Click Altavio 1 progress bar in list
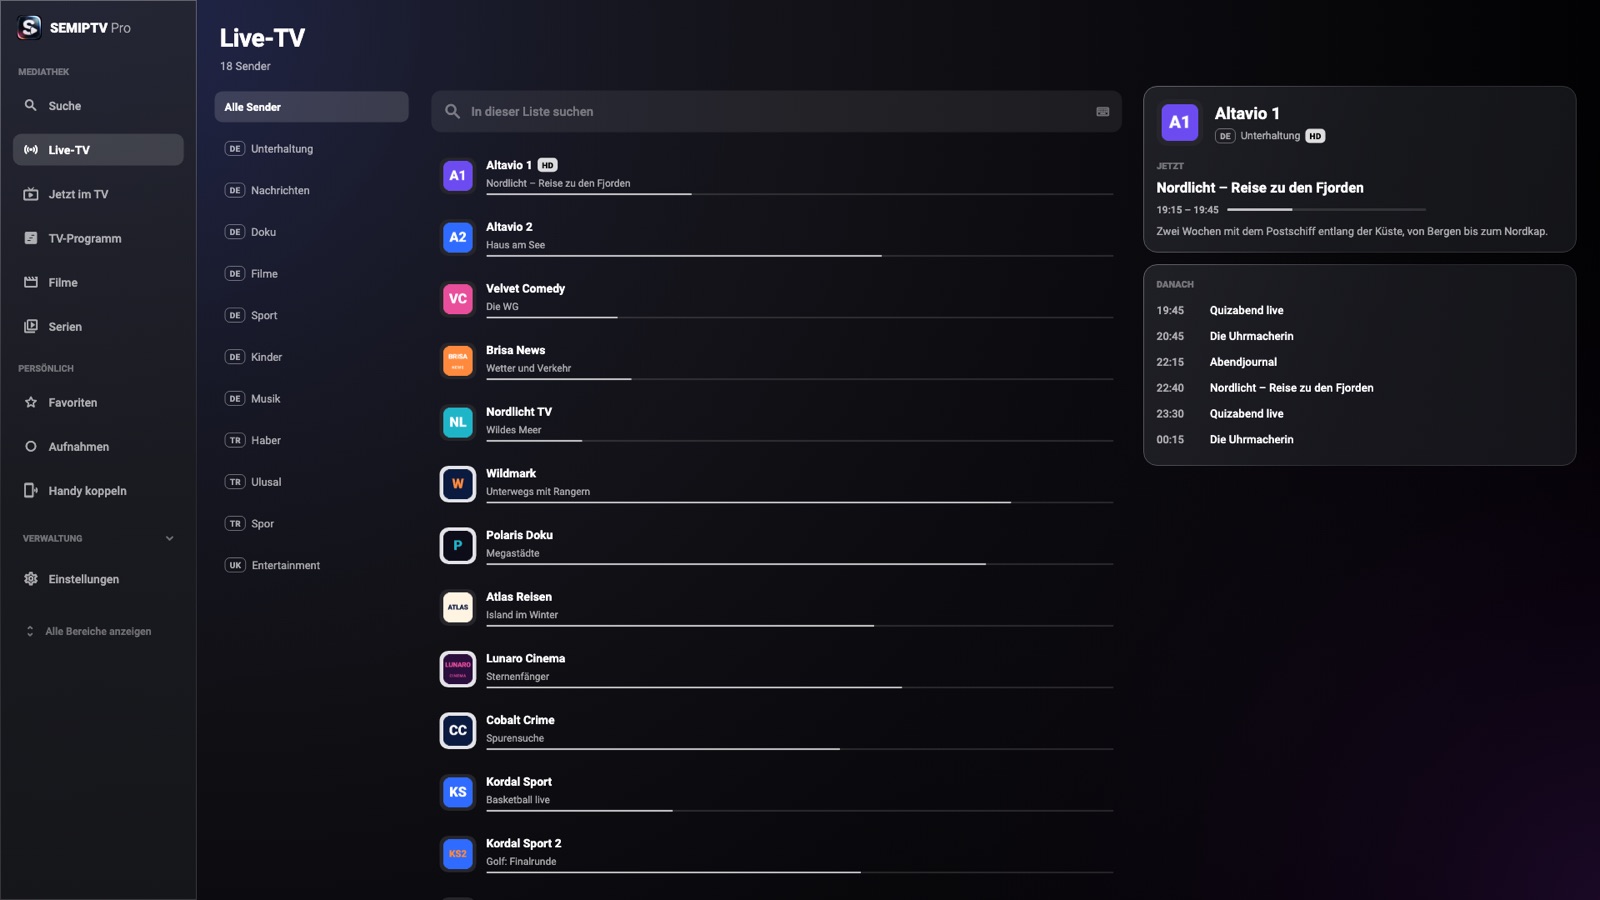1600x900 pixels. (x=799, y=194)
